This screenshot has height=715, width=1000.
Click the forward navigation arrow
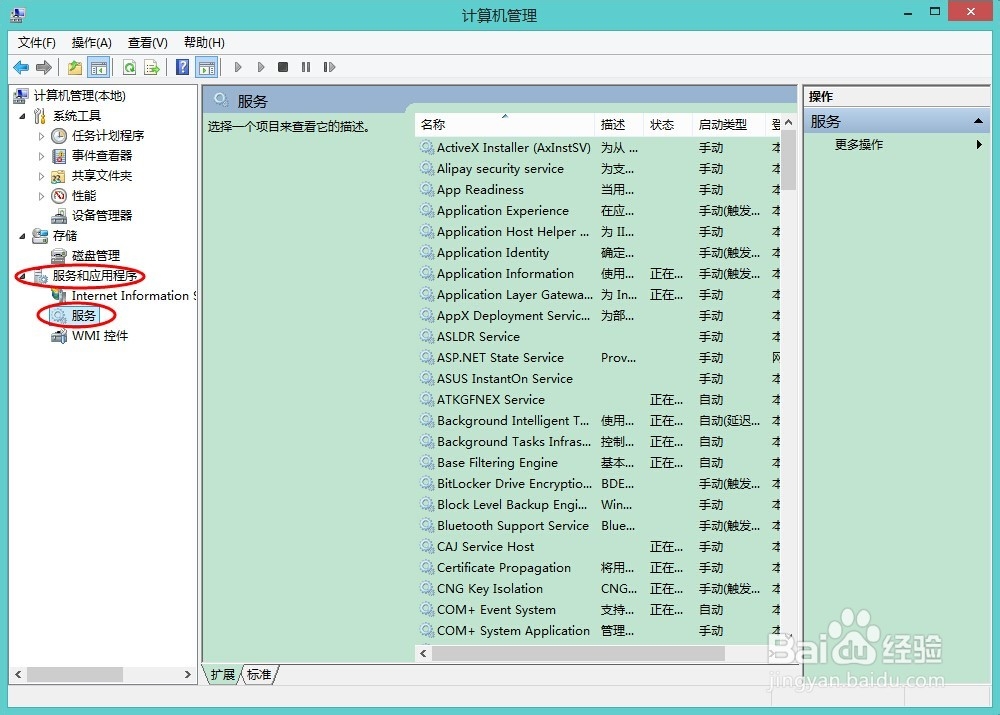click(x=43, y=67)
